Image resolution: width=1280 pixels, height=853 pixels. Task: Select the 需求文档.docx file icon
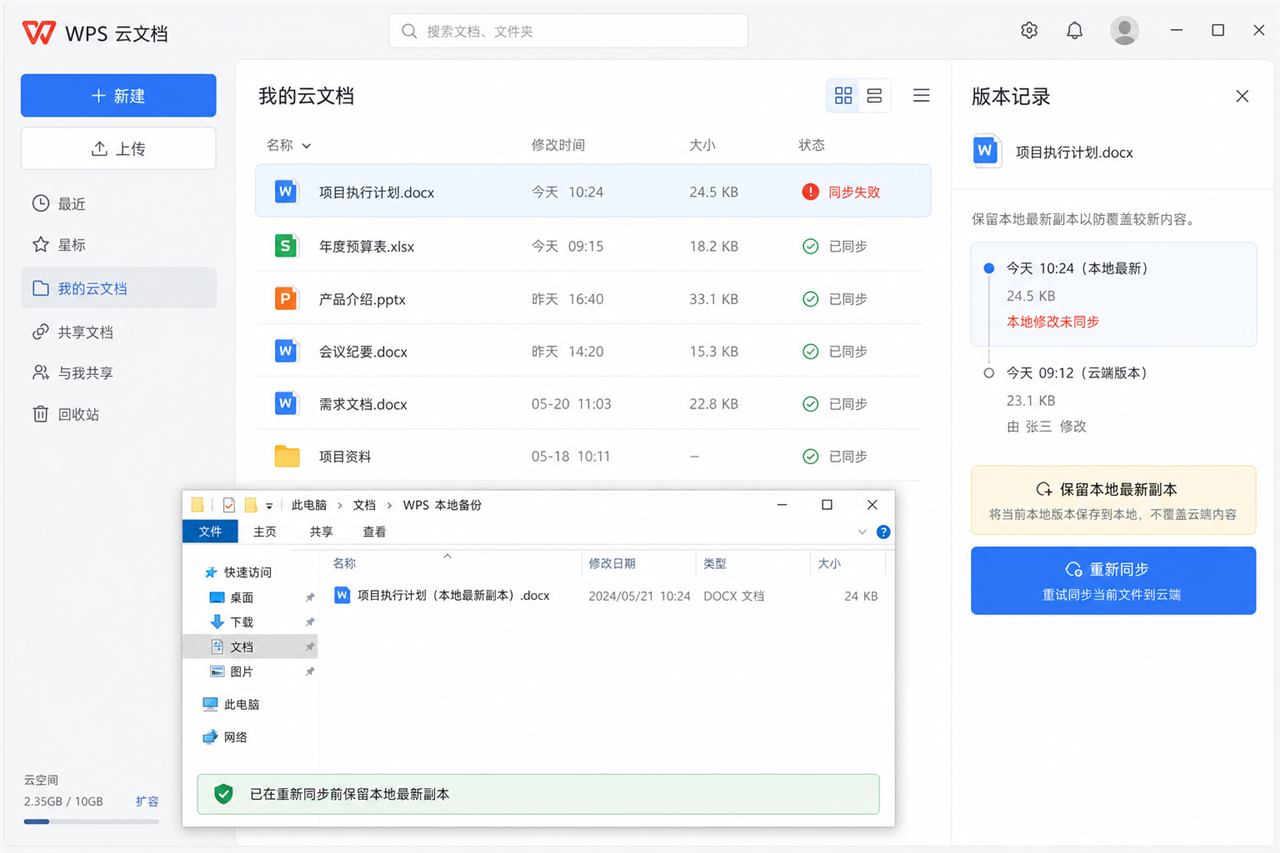coord(287,403)
